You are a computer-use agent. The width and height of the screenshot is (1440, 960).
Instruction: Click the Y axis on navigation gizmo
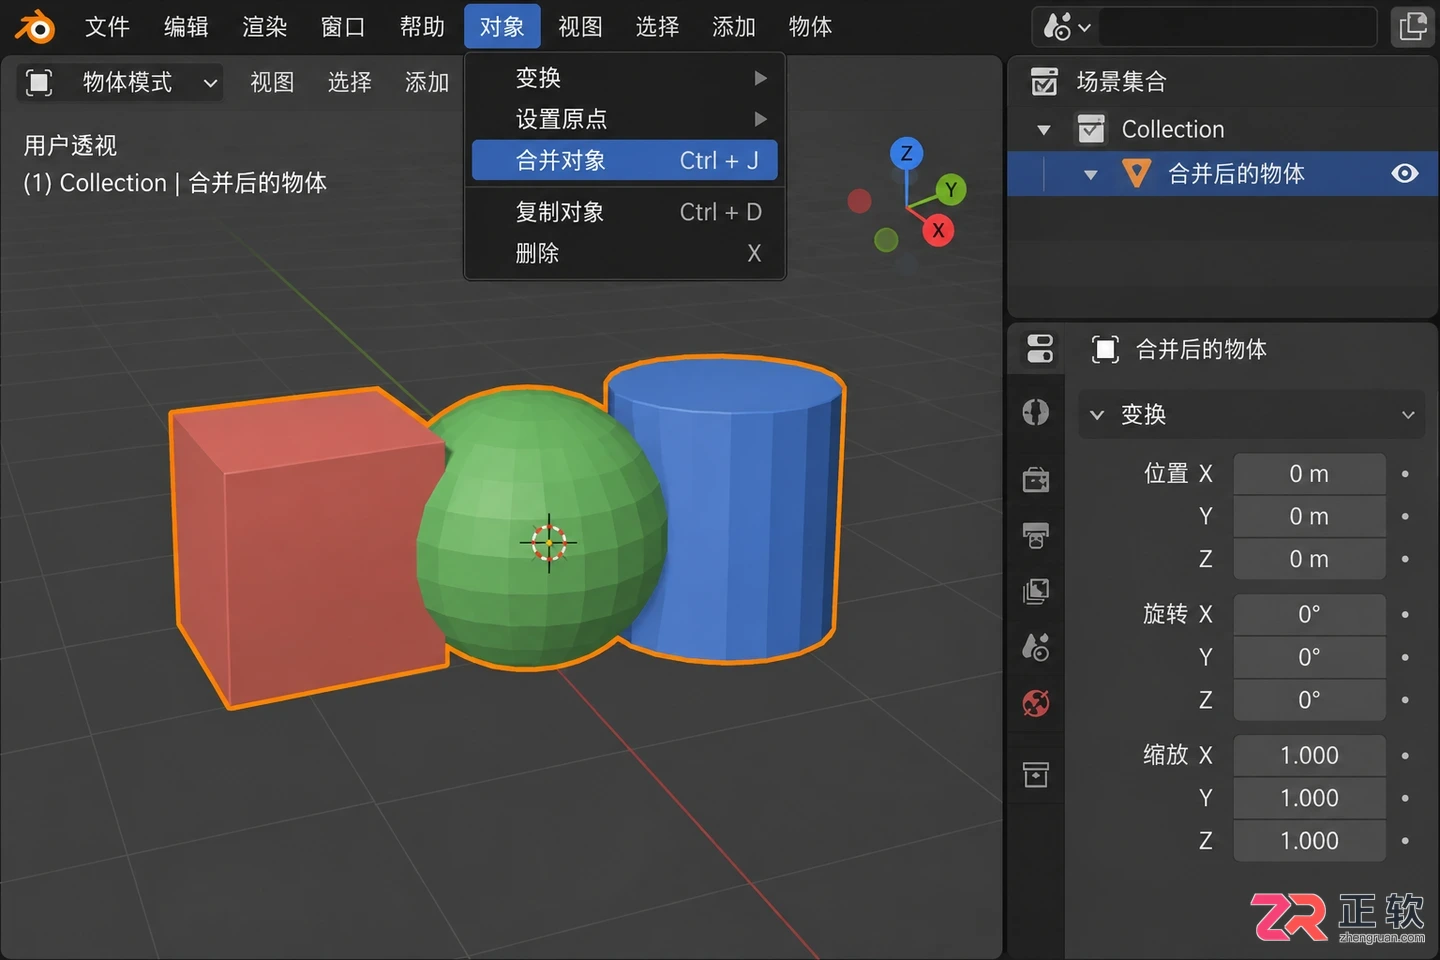tap(951, 189)
